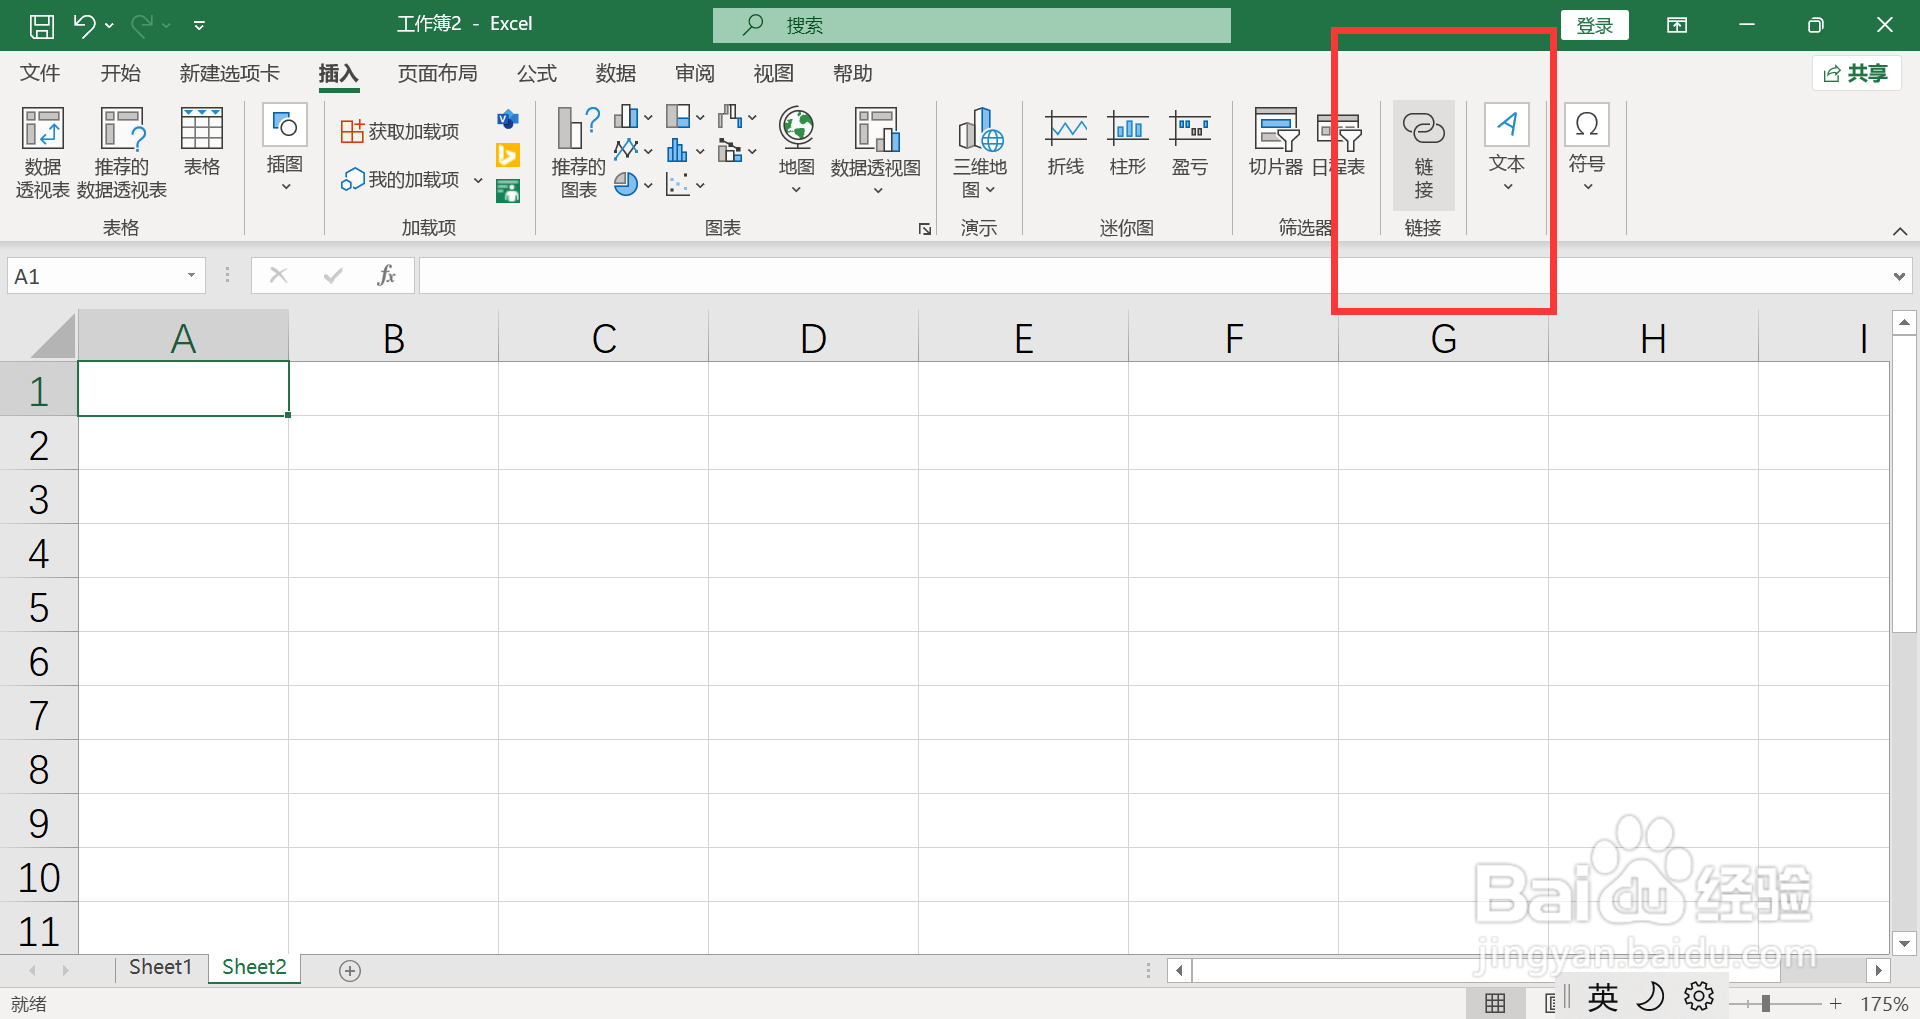This screenshot has width=1920, height=1019.
Task: Switch to Page Layout (页面布局) tab
Action: [x=438, y=73]
